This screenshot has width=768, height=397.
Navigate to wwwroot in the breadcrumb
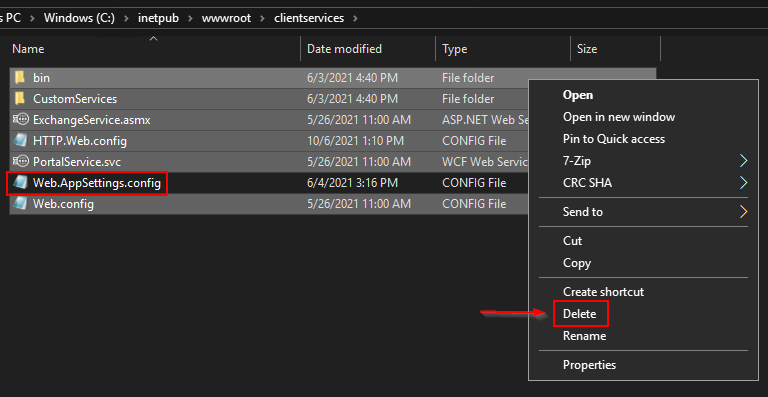point(226,19)
